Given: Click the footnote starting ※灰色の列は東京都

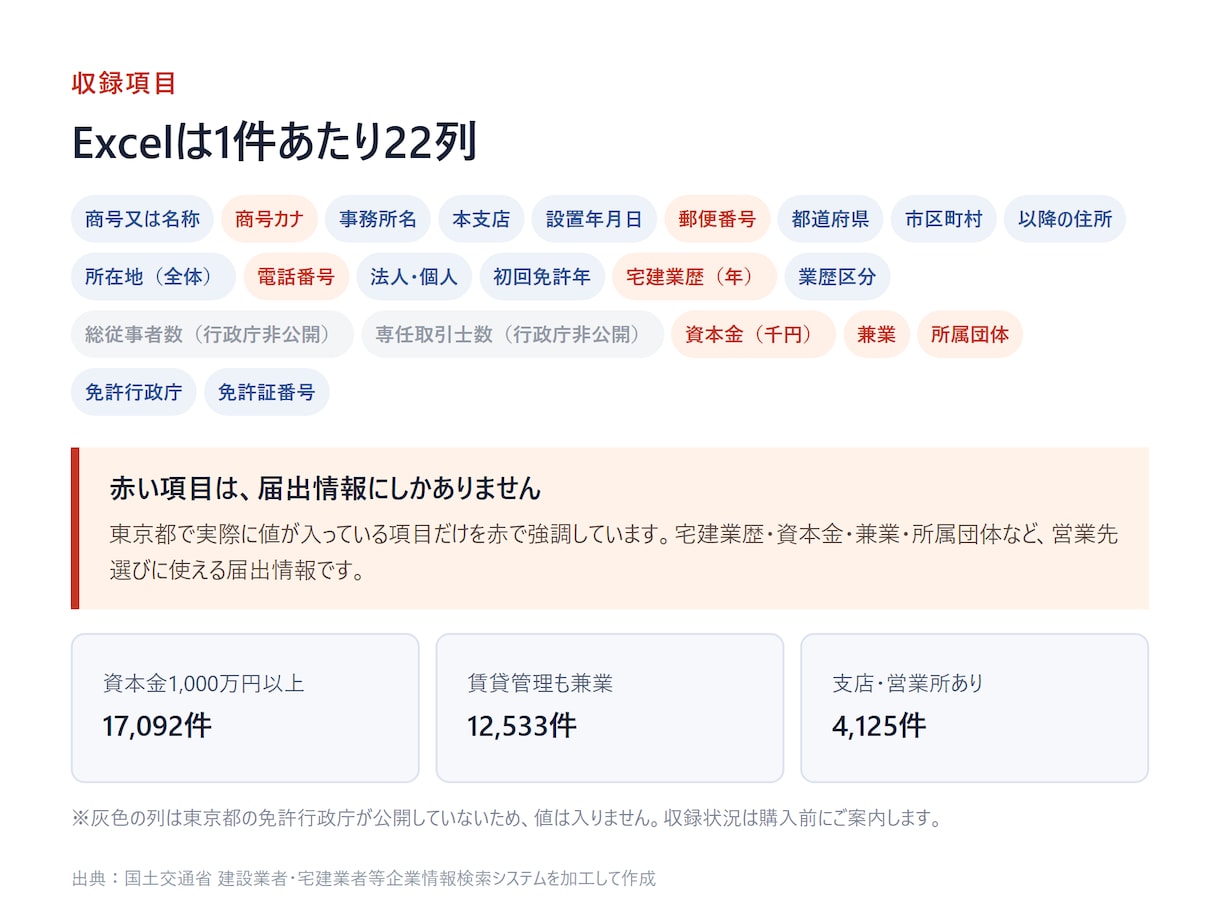Looking at the screenshot, I should [x=507, y=818].
